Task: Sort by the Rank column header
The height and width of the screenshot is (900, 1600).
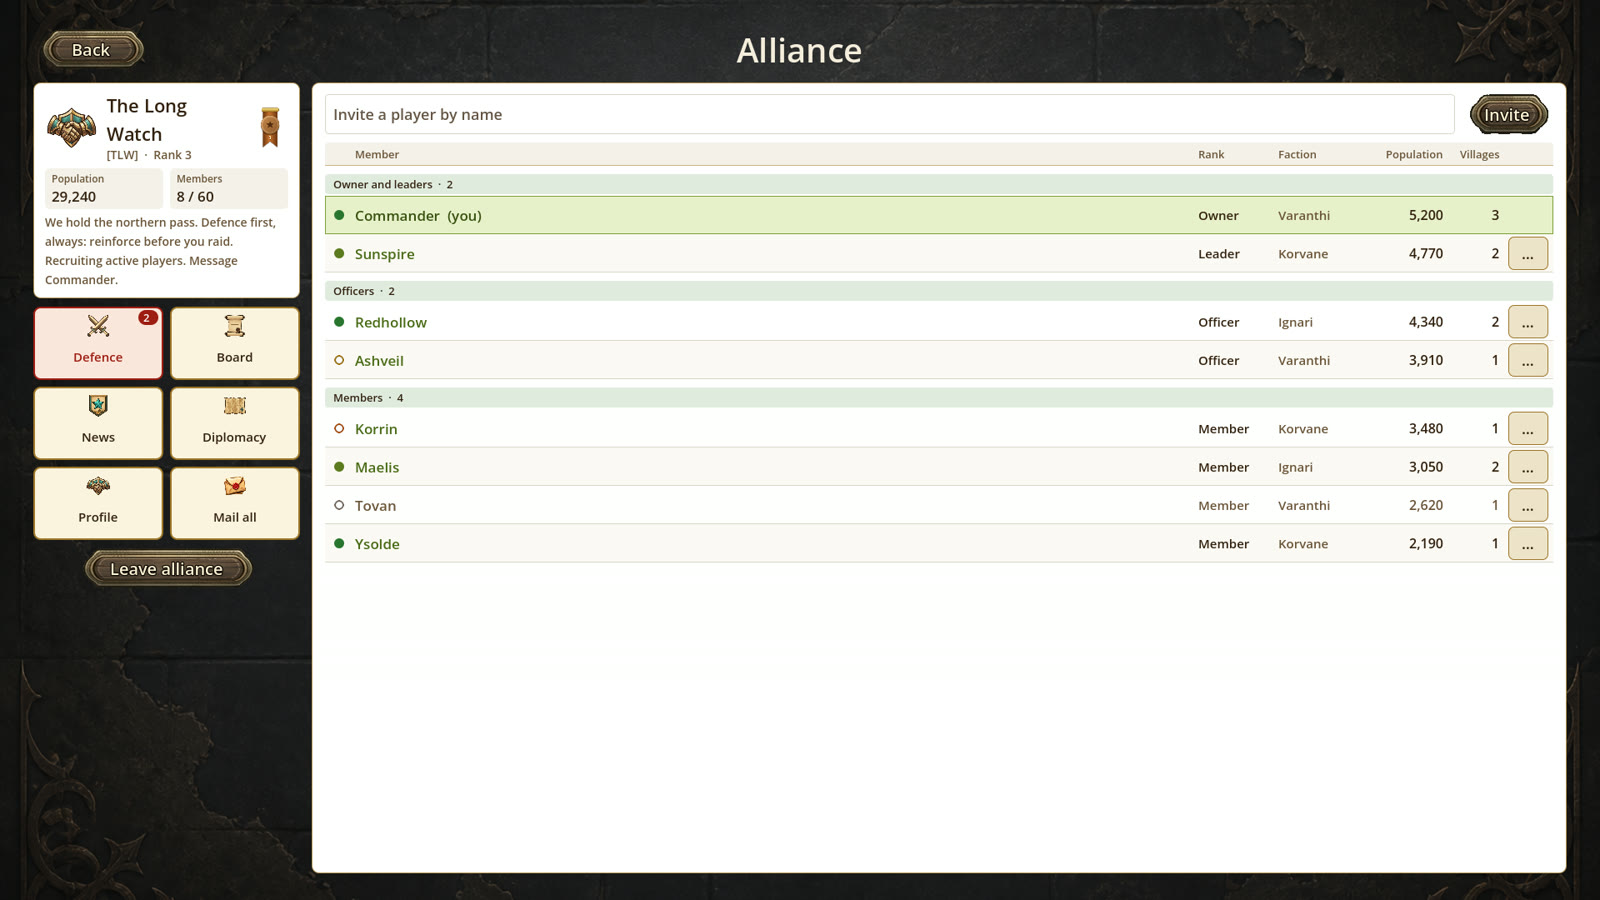Action: [x=1211, y=154]
